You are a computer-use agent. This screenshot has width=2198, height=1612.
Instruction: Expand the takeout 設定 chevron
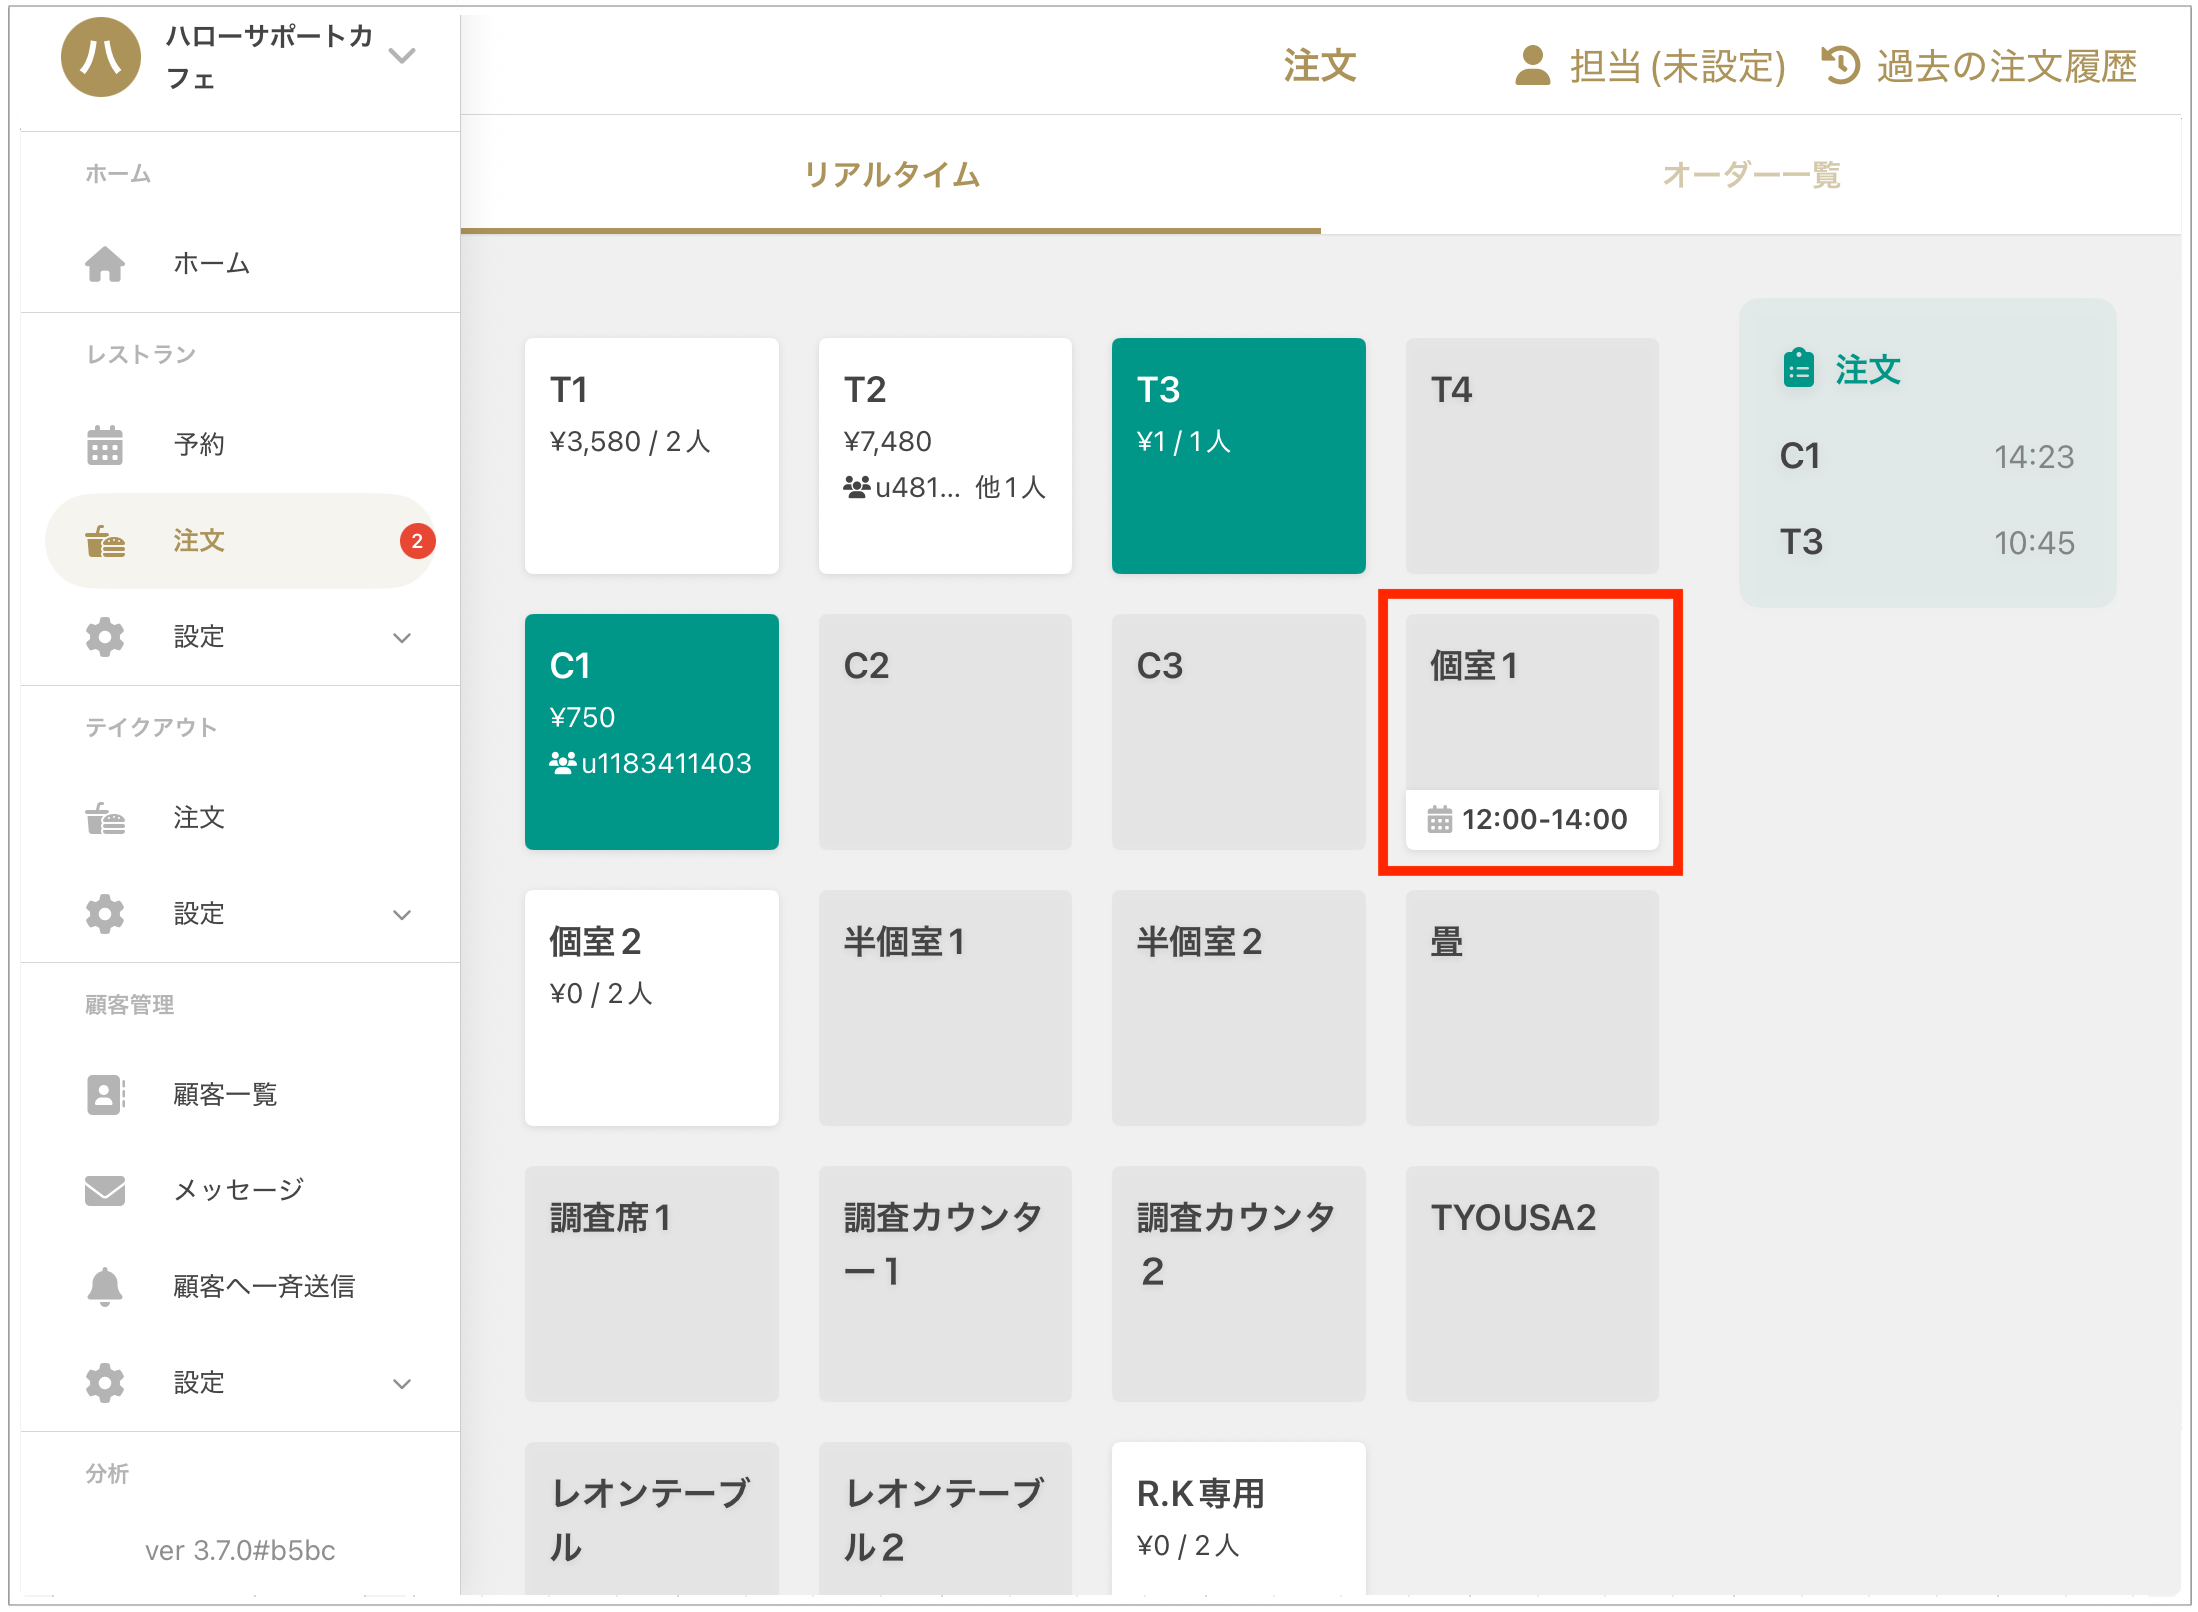[402, 915]
